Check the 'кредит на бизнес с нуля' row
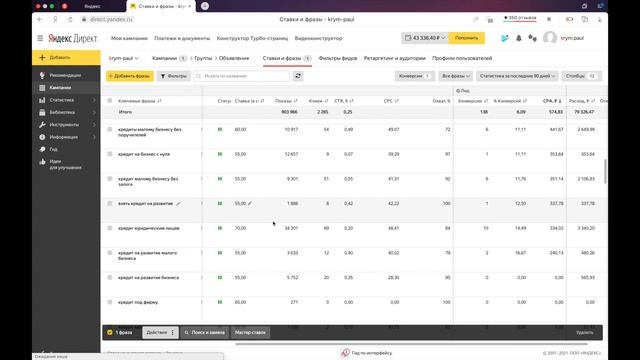Image resolution: width=640 pixels, height=360 pixels. pos(110,154)
